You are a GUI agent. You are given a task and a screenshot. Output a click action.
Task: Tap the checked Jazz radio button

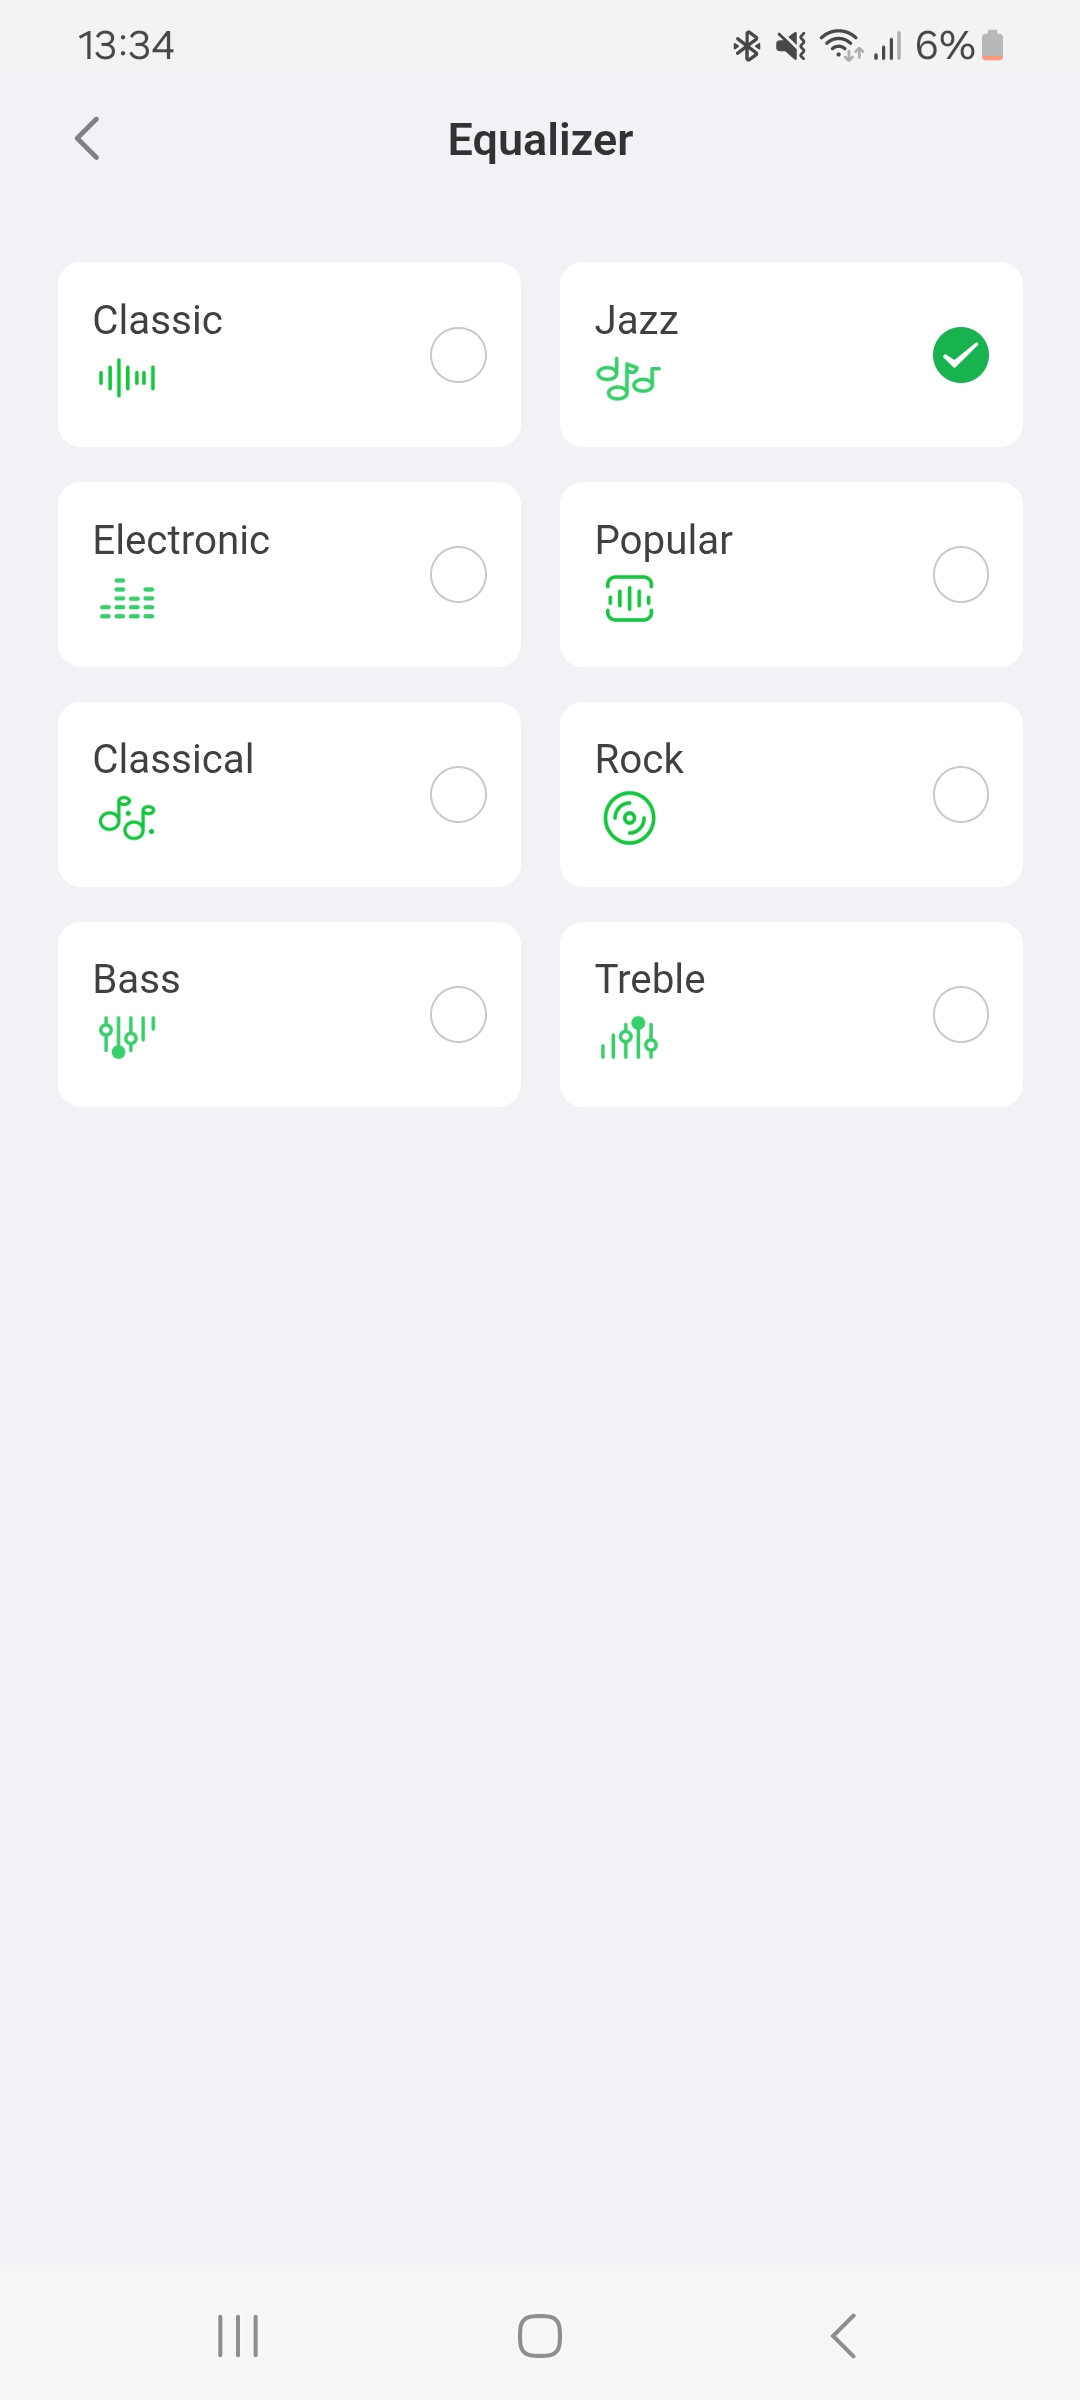(960, 355)
